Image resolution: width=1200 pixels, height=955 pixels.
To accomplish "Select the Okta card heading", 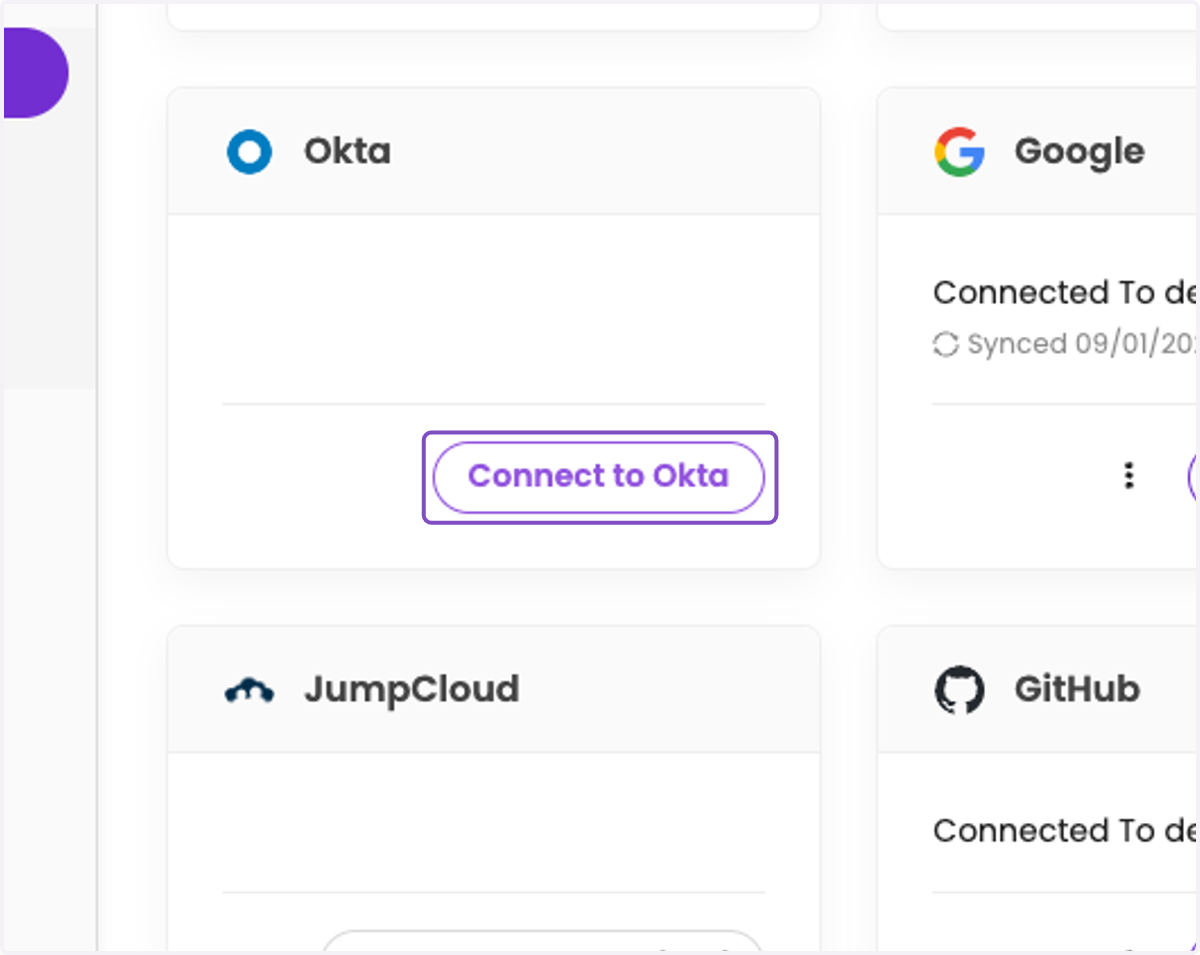I will [x=347, y=151].
